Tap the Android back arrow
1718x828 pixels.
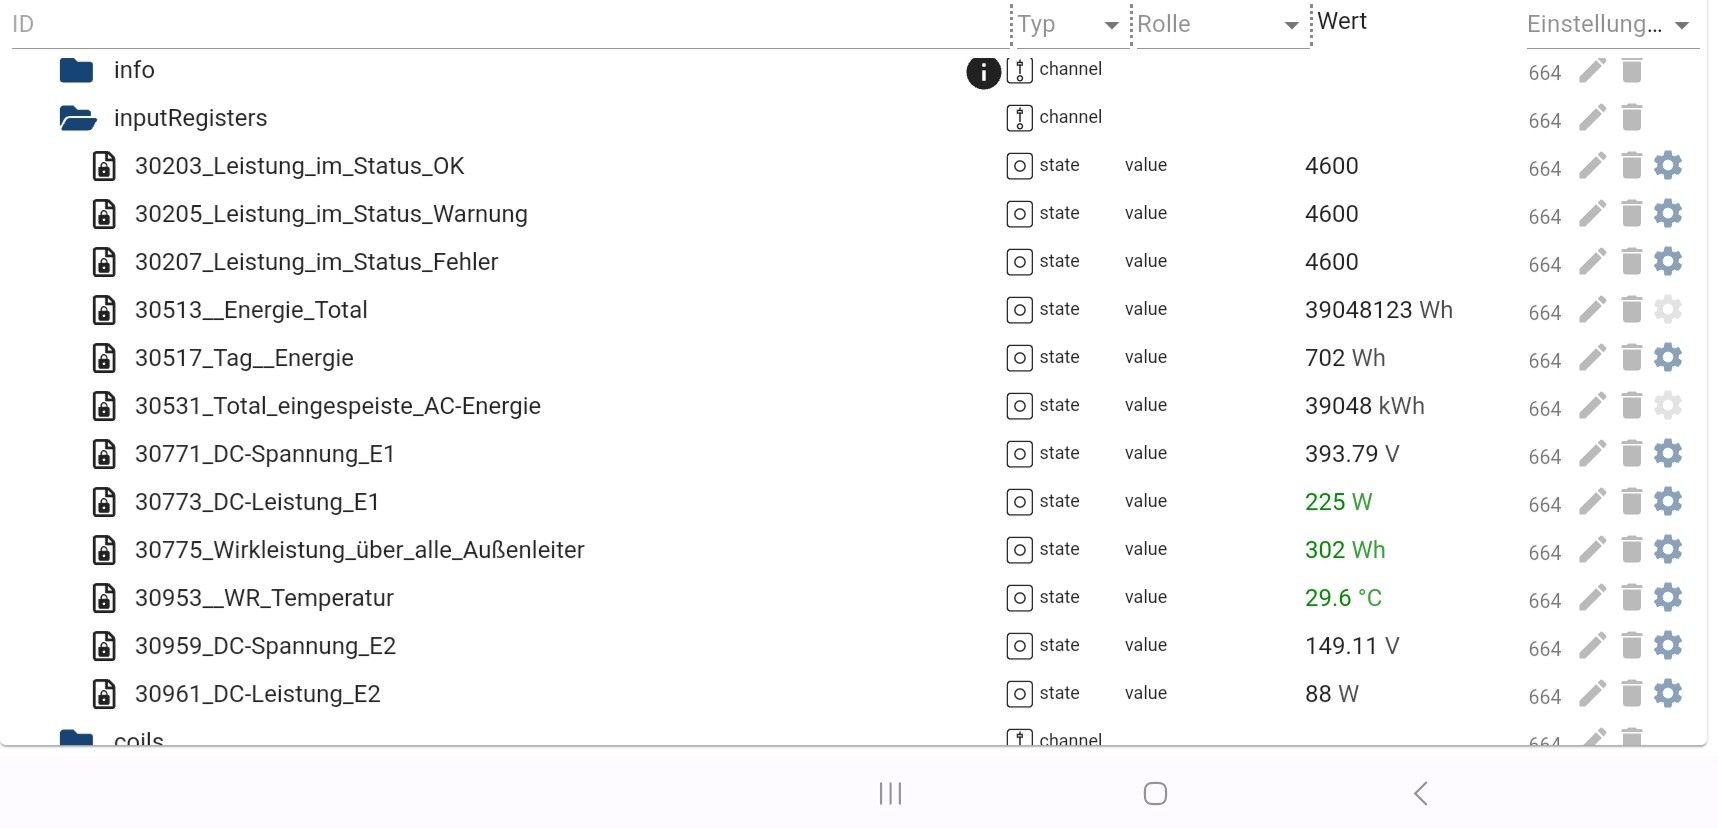(1421, 793)
